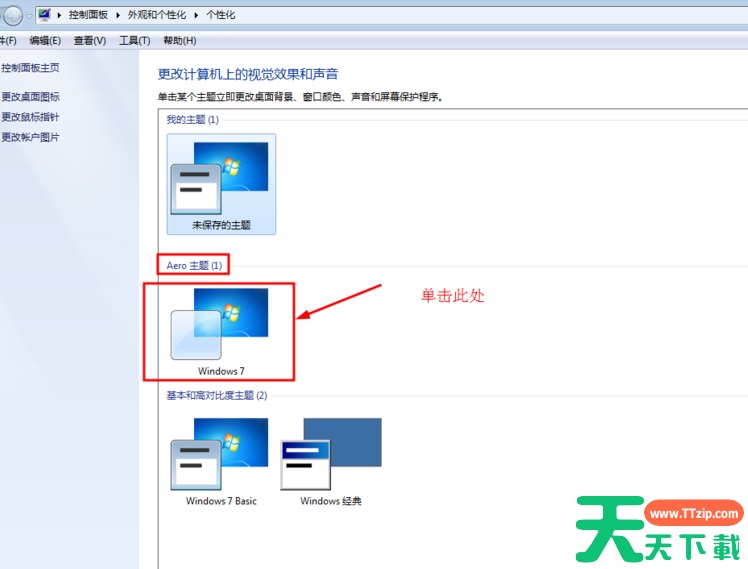Screen dimensions: 748x569
Task: Select 个性化 breadcrumb item
Action: [x=220, y=15]
